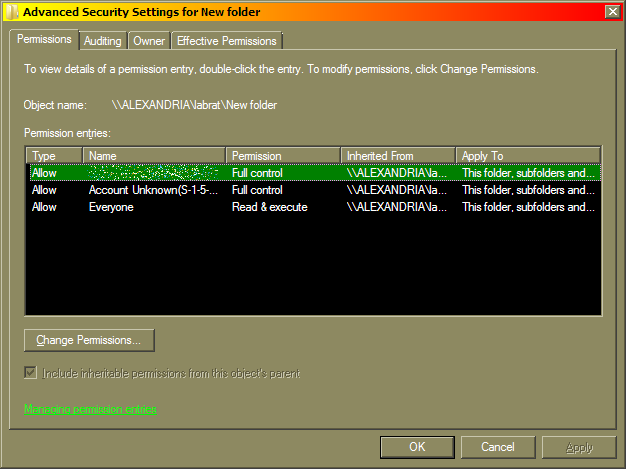626x469 pixels.
Task: Switch to the Permissions tab
Action: (44, 40)
